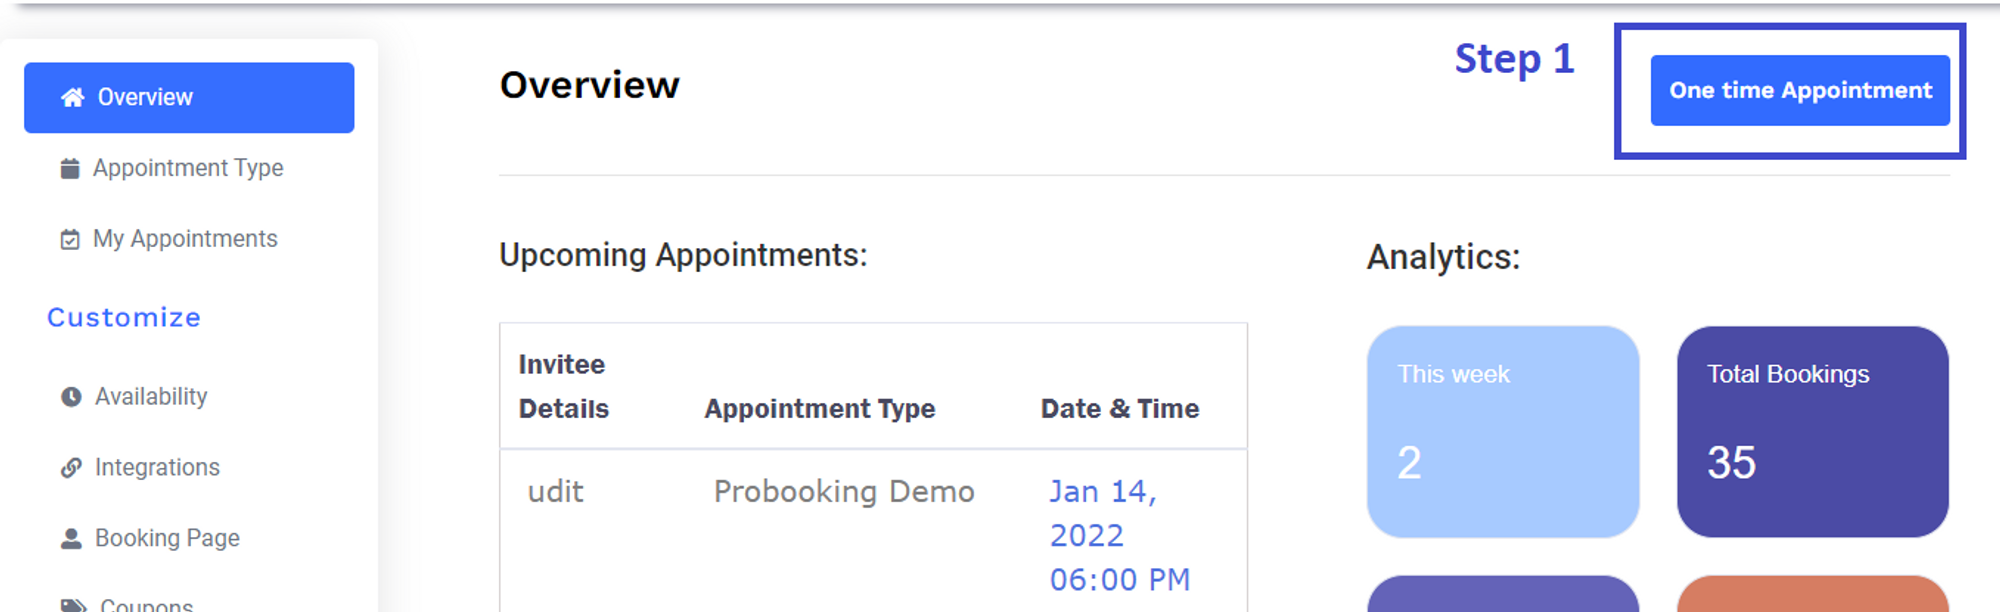This screenshot has width=2000, height=612.
Task: Click the Jan 14, 2022 06:00 PM link
Action: 1118,535
